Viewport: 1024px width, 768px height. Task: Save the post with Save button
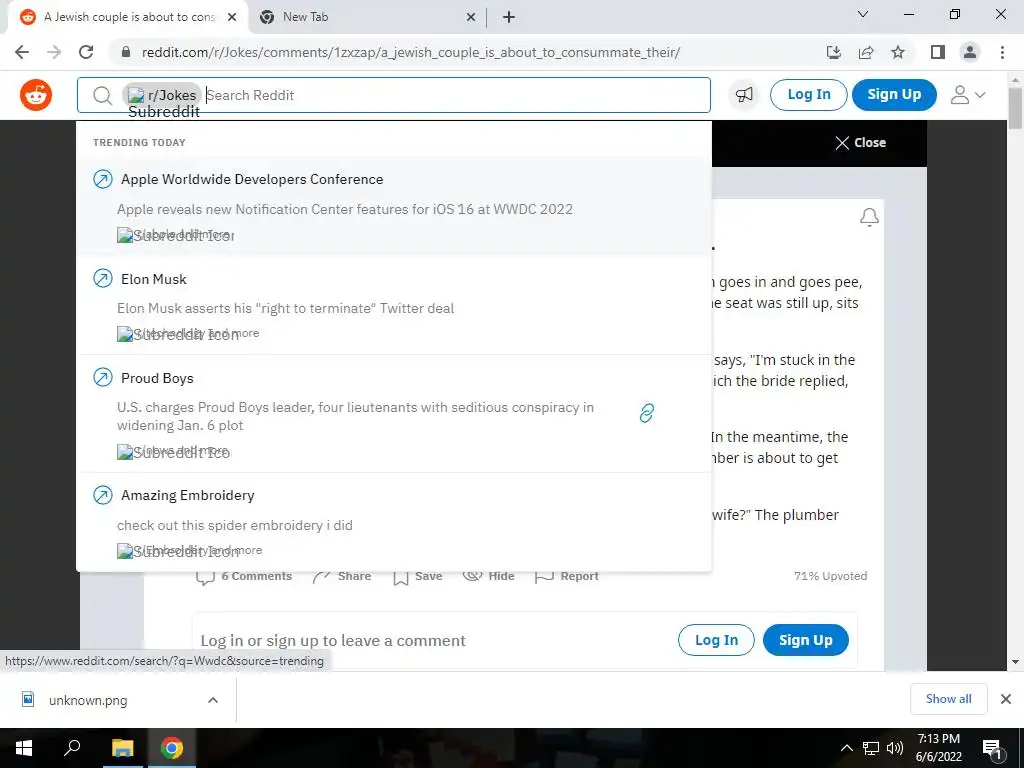point(418,576)
